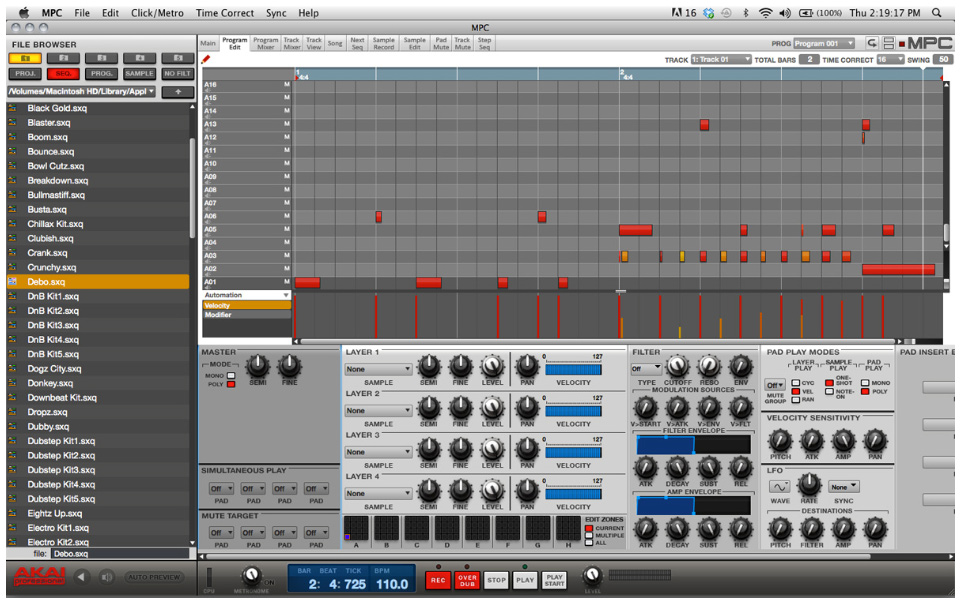Viewport: 962px width, 604px height.
Task: Open the Filter TYPE dropdown
Action: tap(646, 369)
